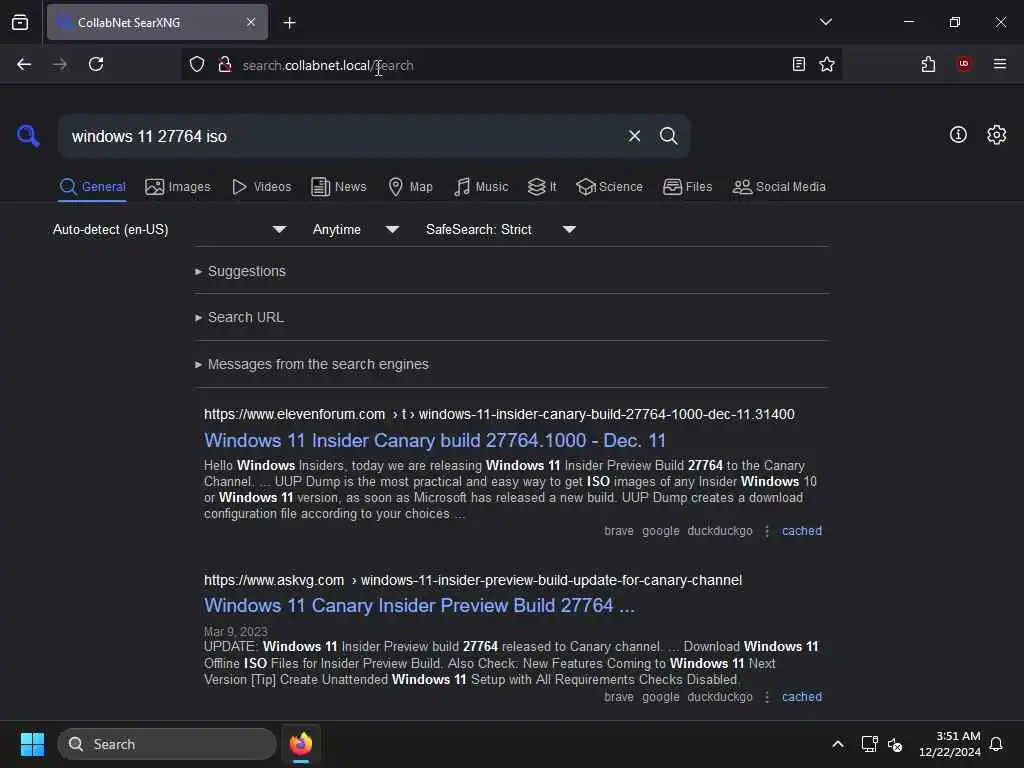Open the clock showing 3:51 AM
Viewport: 1024px width, 768px height.
pos(950,744)
